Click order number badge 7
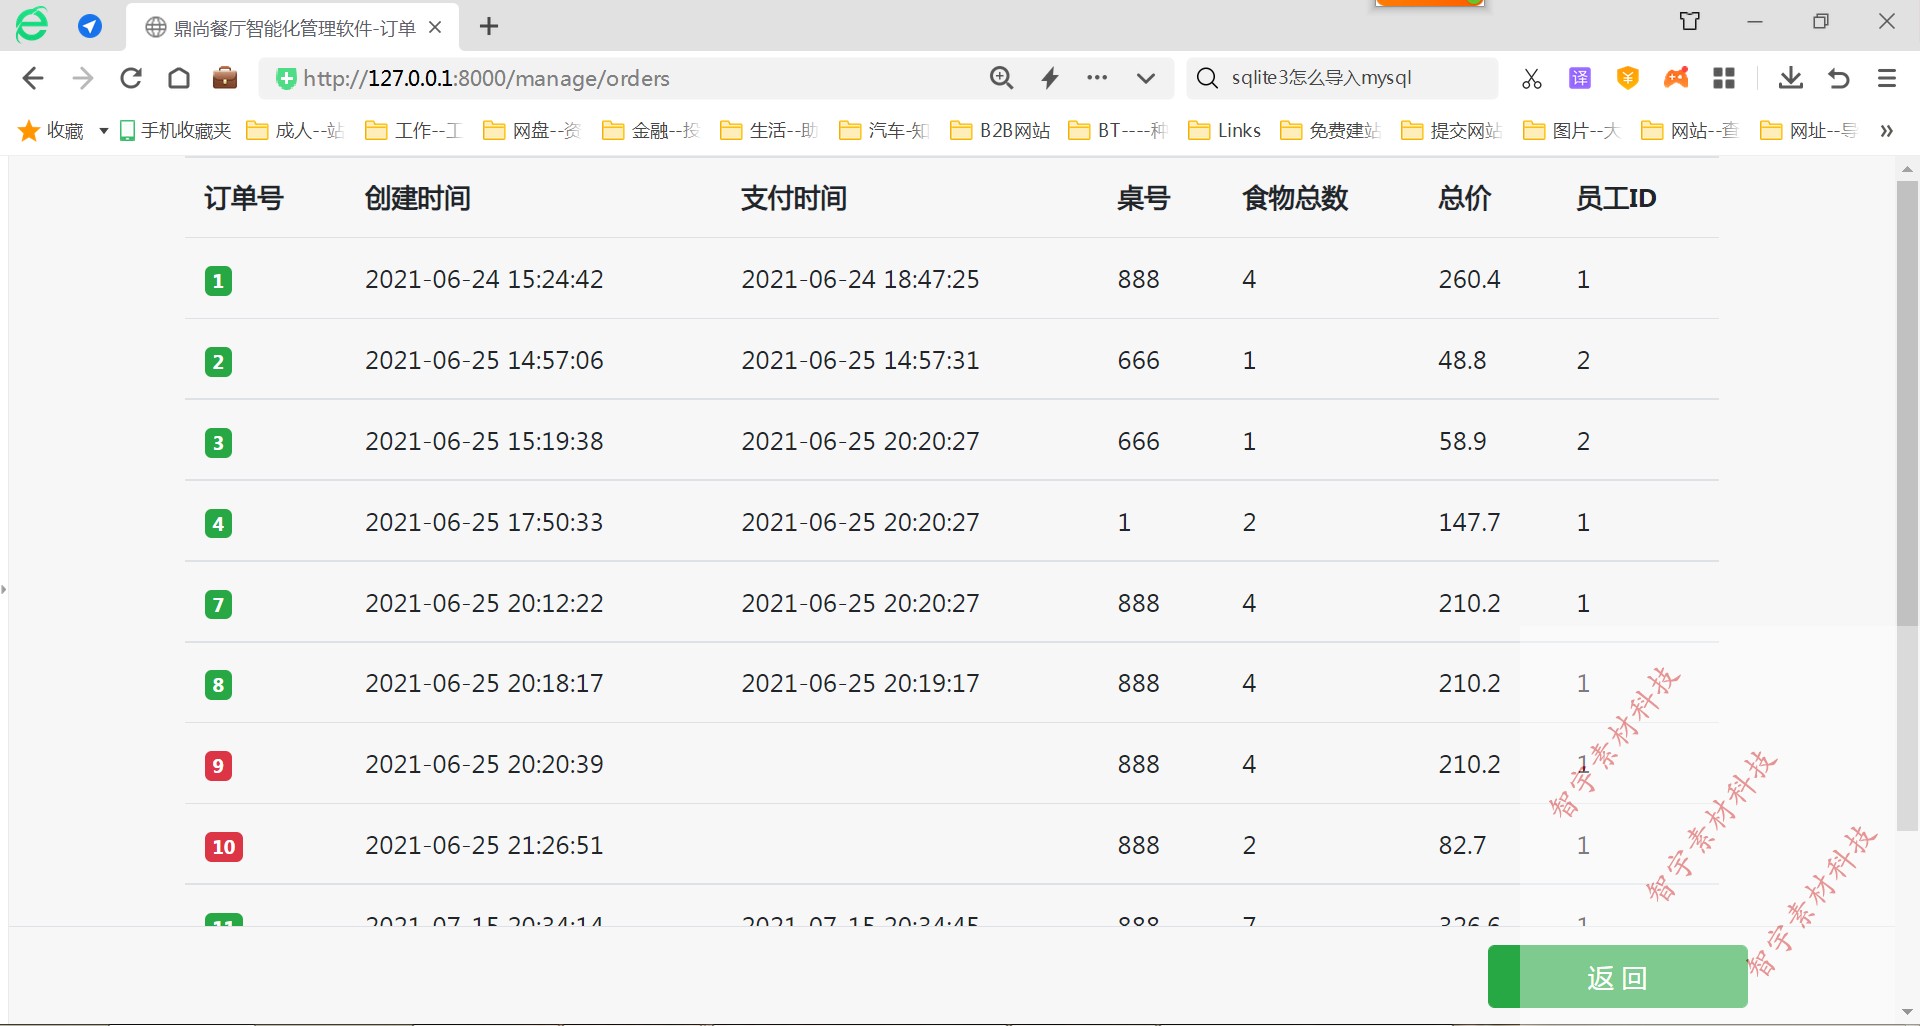The image size is (1920, 1026). (218, 605)
